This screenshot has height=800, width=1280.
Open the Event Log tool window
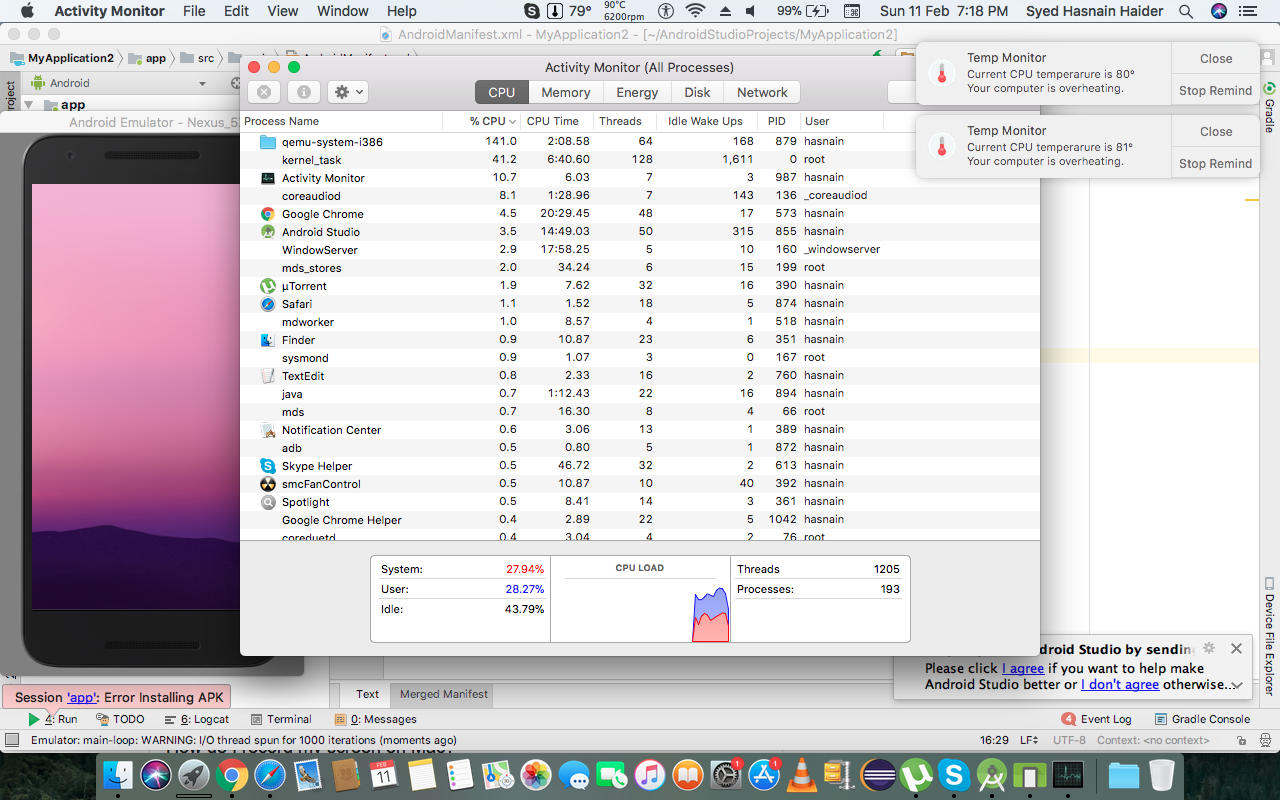(x=1096, y=719)
